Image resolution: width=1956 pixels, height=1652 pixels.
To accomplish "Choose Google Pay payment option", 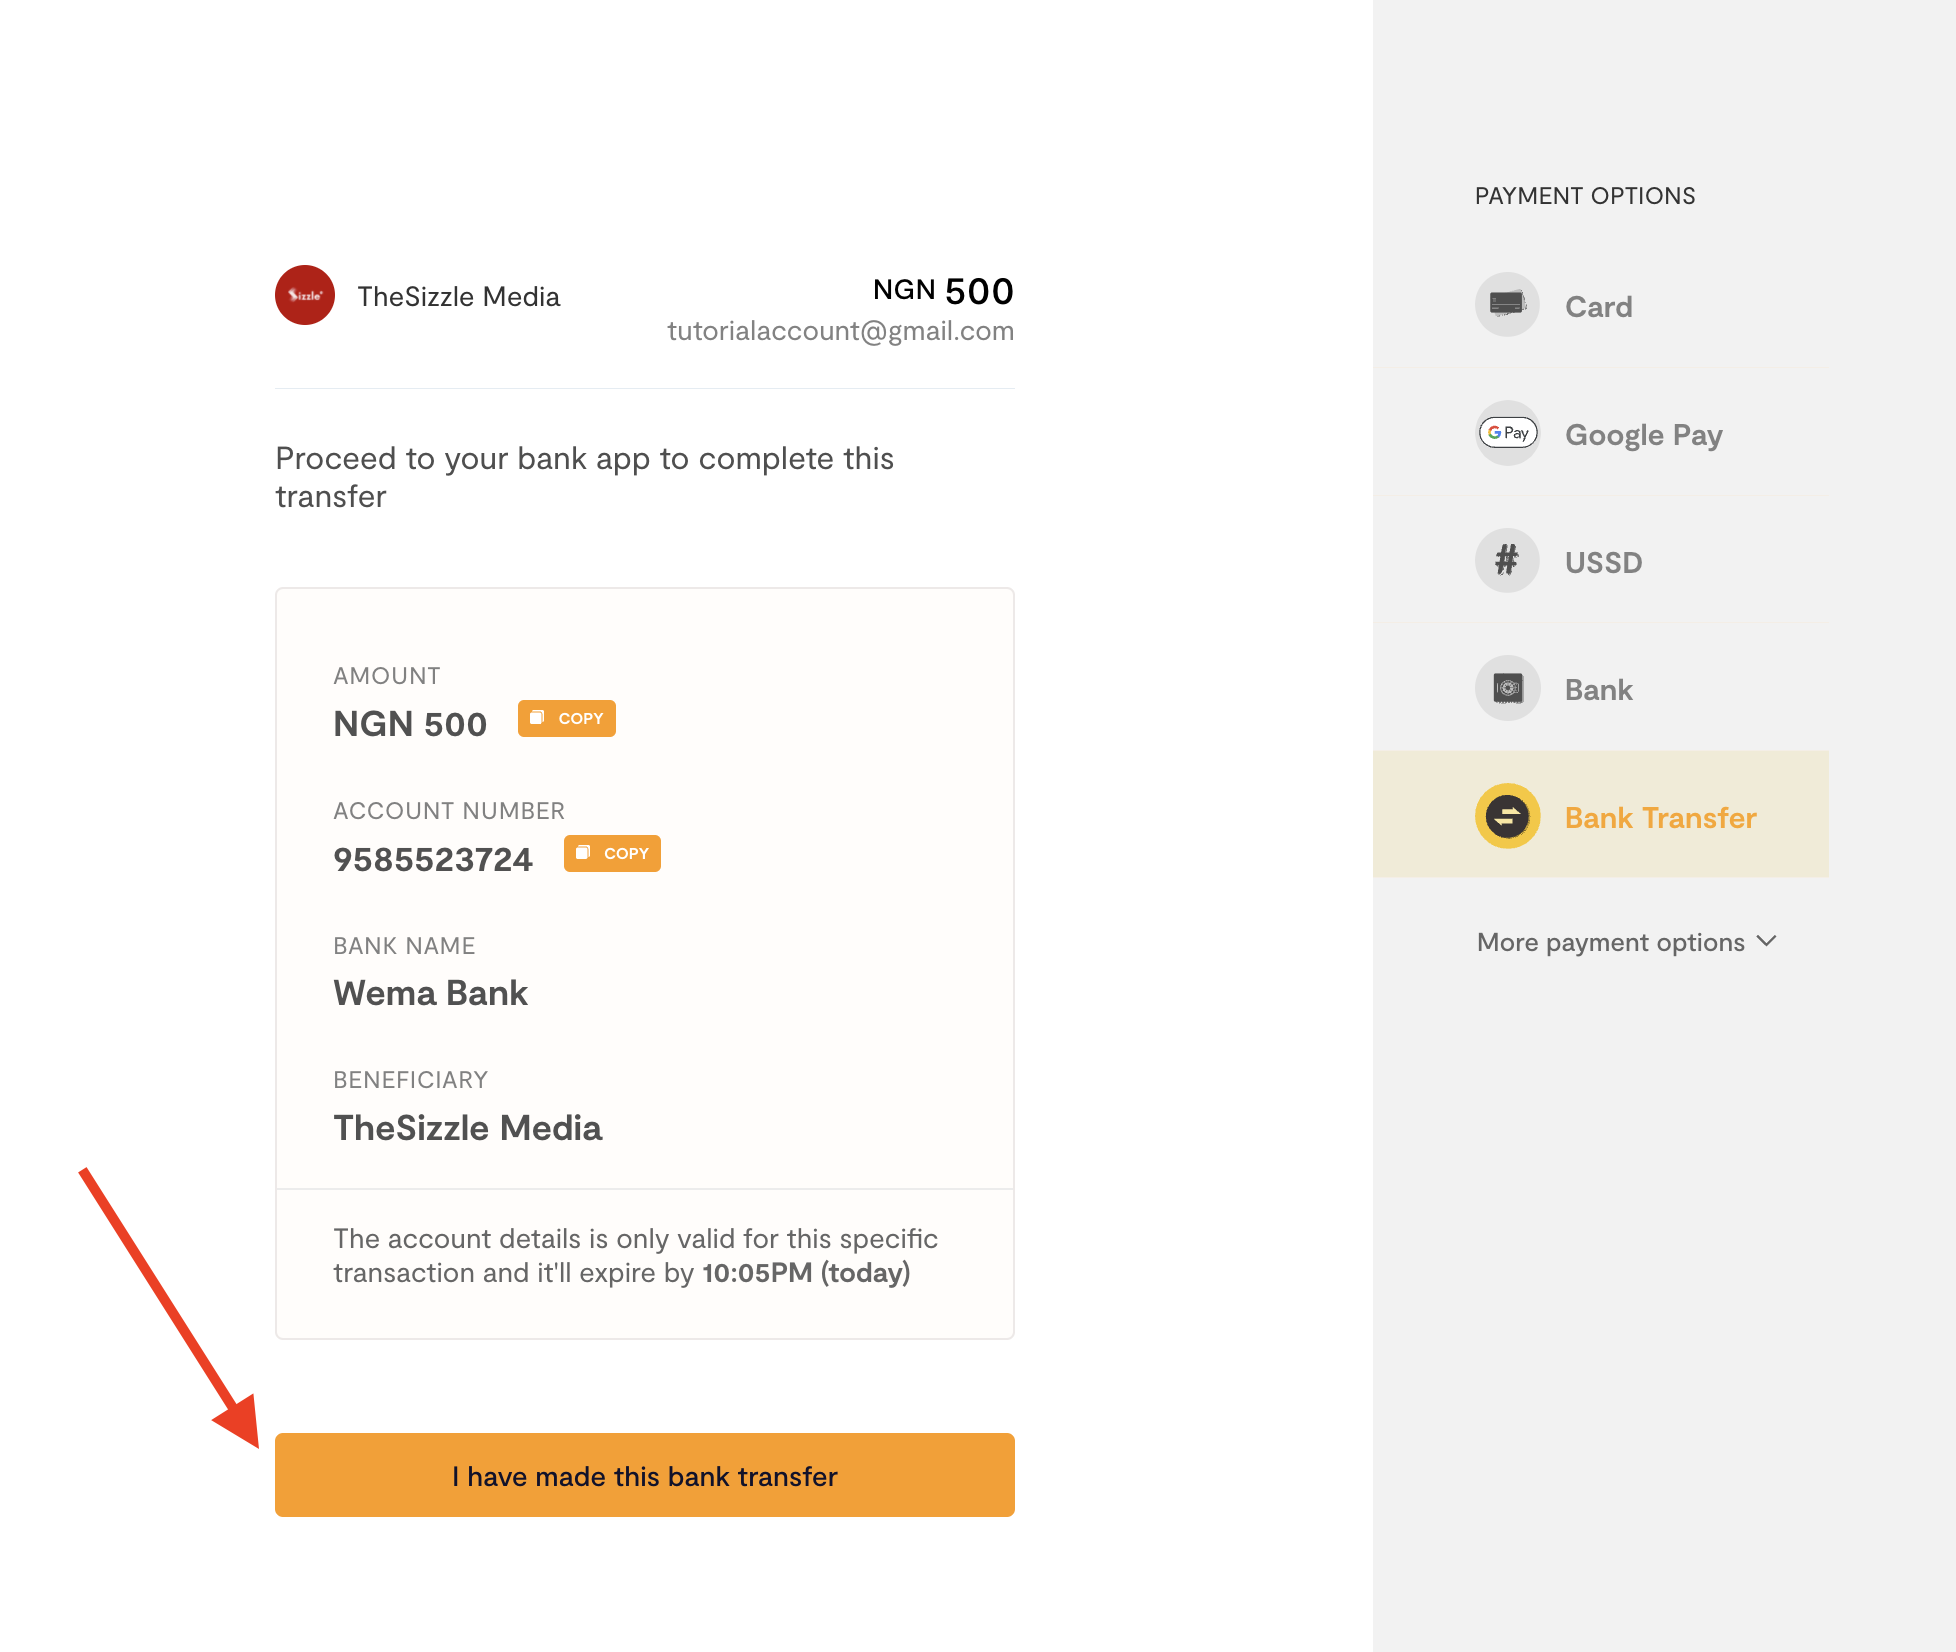I will (1643, 435).
